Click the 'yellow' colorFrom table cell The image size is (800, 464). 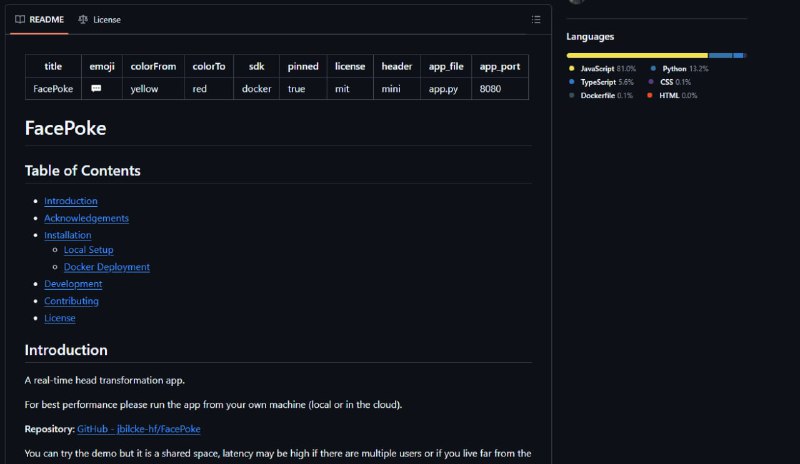[x=153, y=88]
